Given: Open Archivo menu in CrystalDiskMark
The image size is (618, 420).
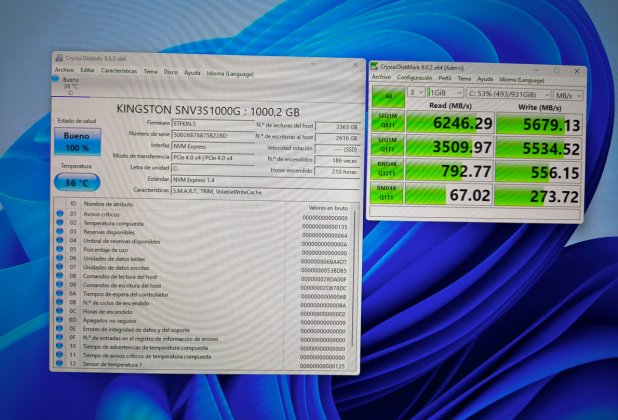Looking at the screenshot, I should coord(381,77).
